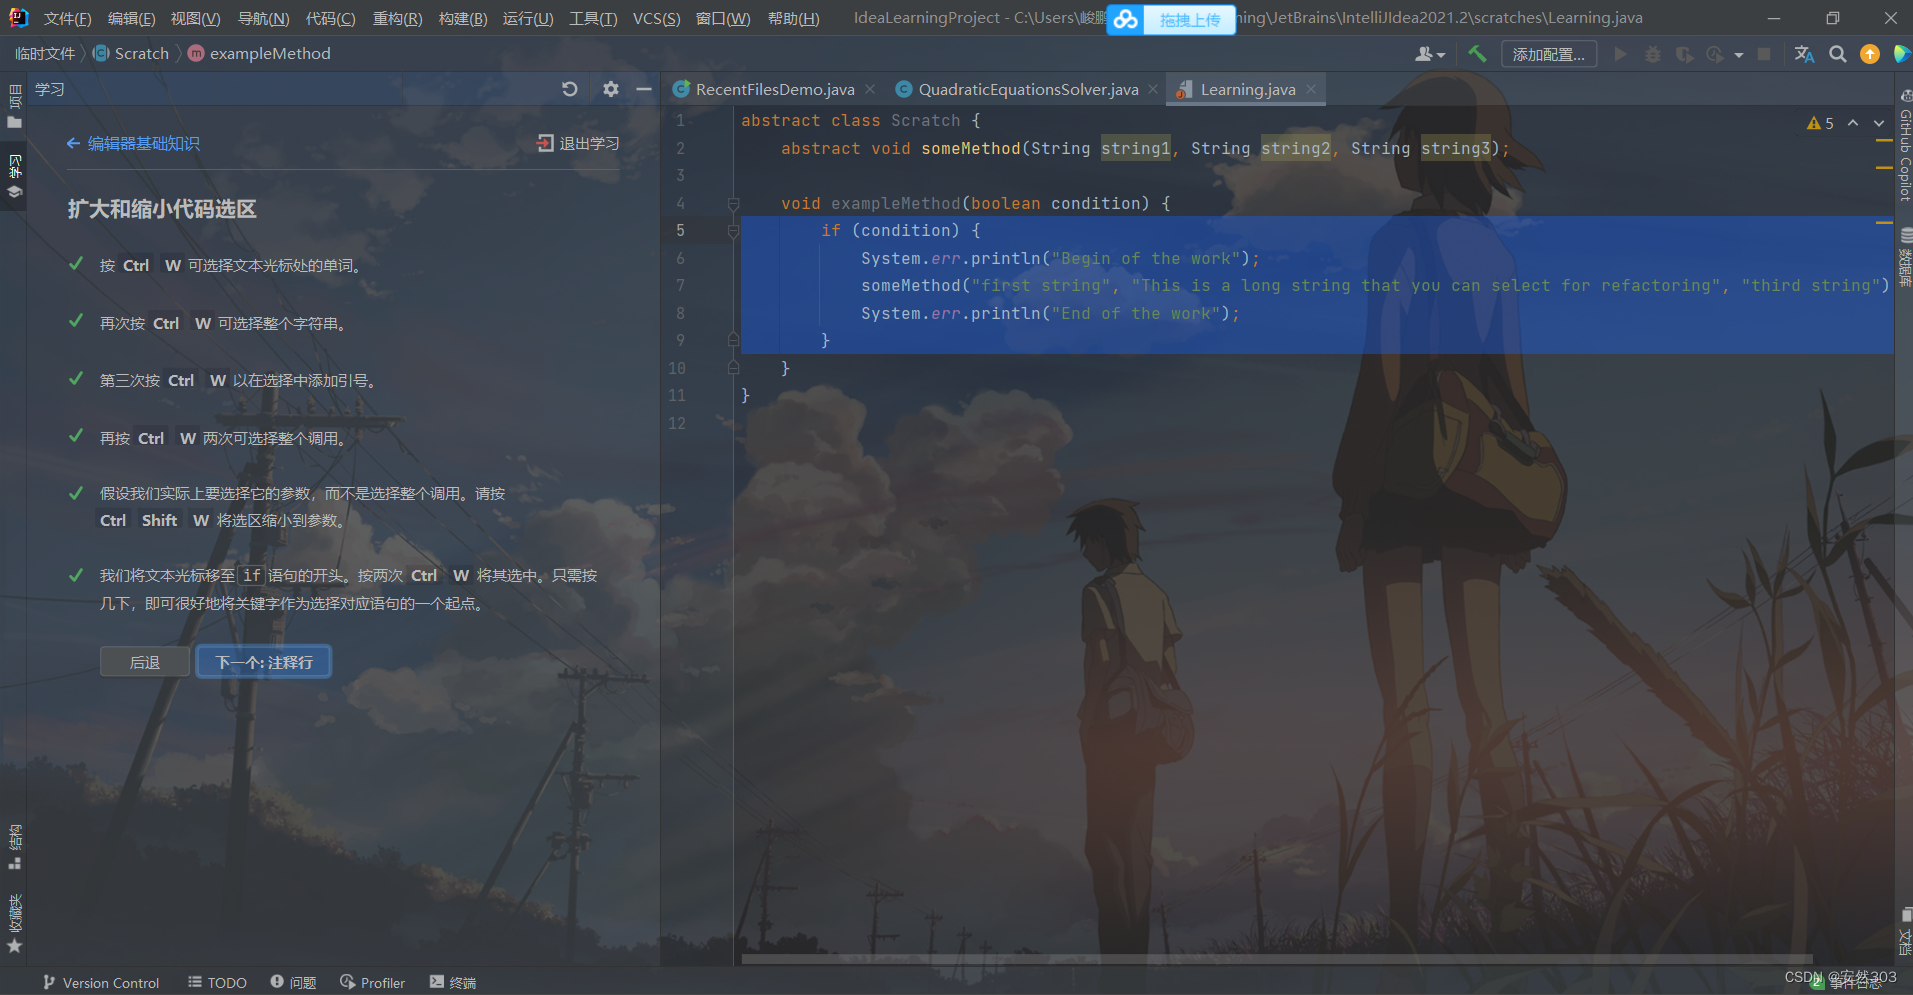Close the Learning.java tab
The width and height of the screenshot is (1913, 995).
click(1311, 89)
